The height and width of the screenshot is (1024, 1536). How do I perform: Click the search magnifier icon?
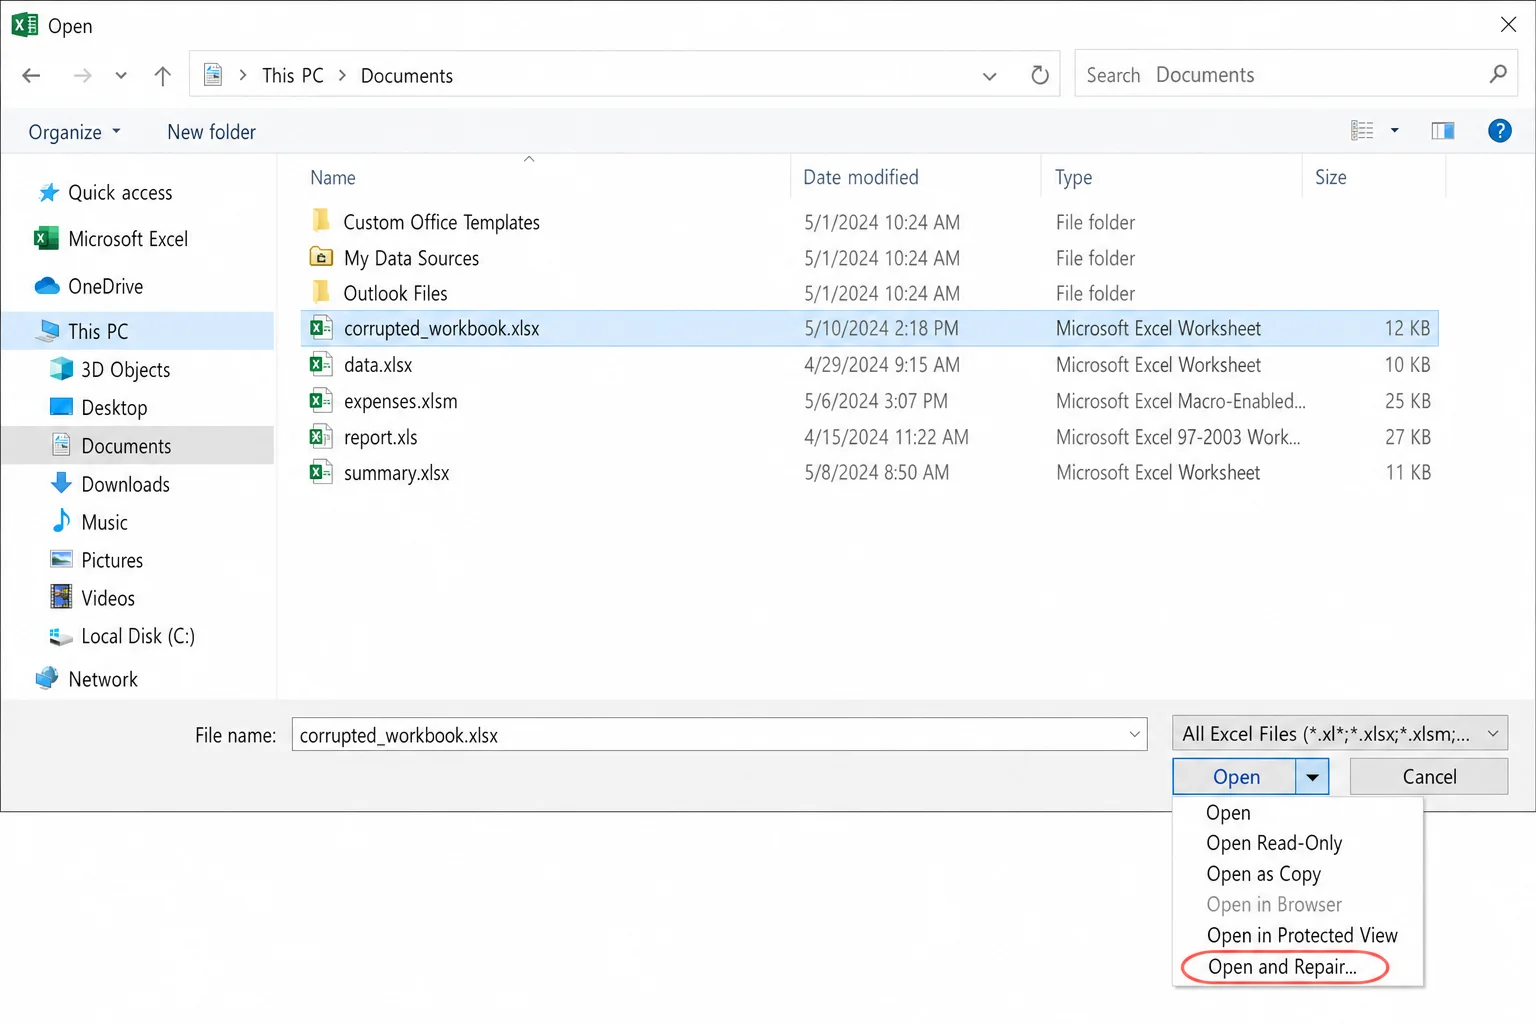pyautogui.click(x=1497, y=74)
